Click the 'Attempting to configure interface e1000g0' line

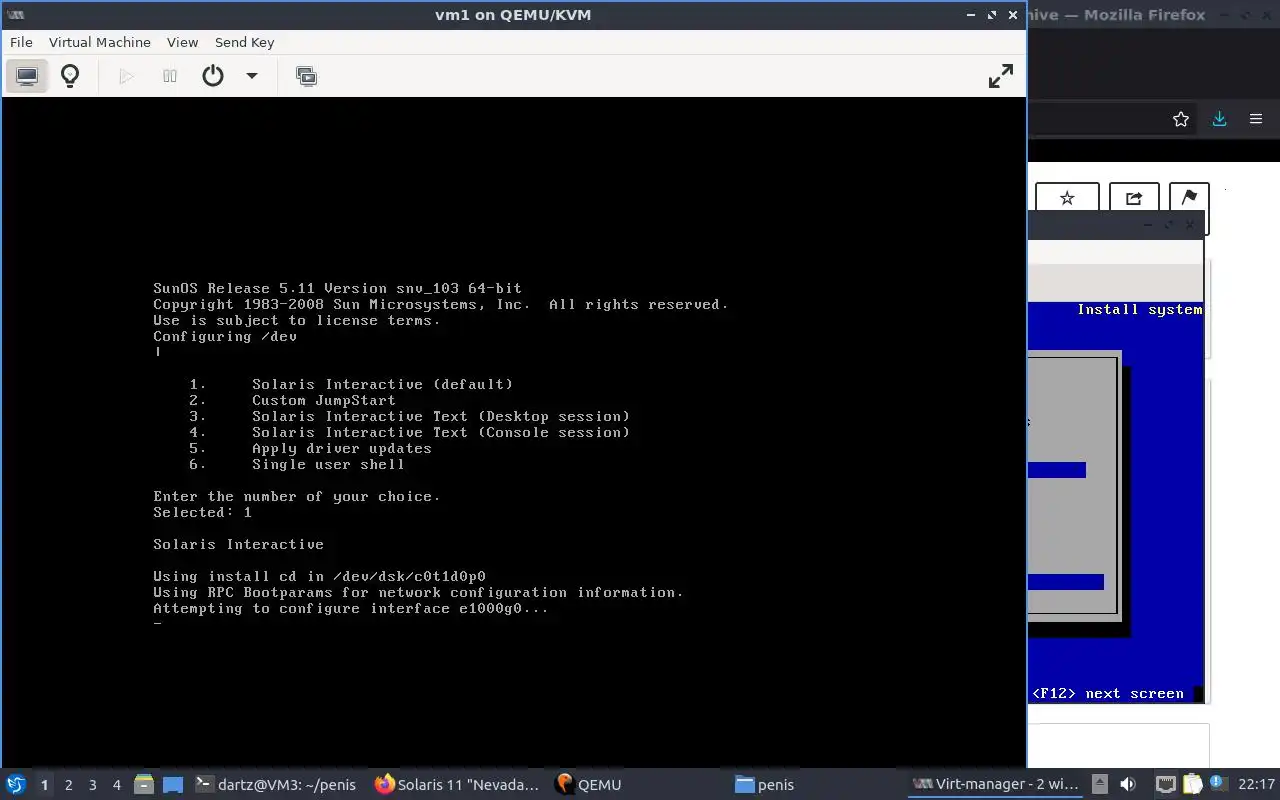coord(351,608)
